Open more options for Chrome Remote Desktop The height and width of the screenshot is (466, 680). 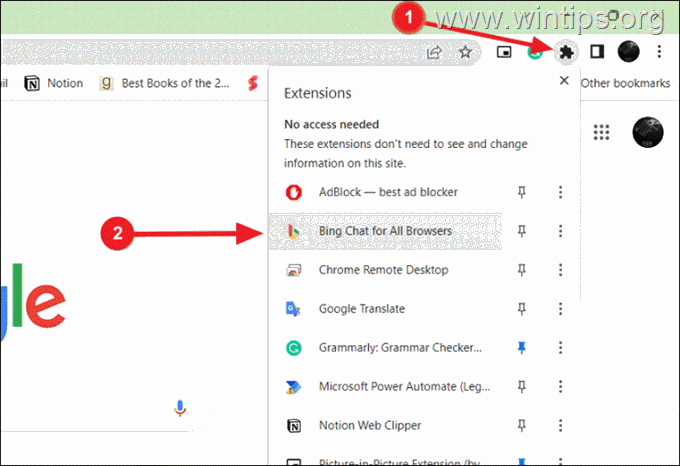pyautogui.click(x=560, y=270)
